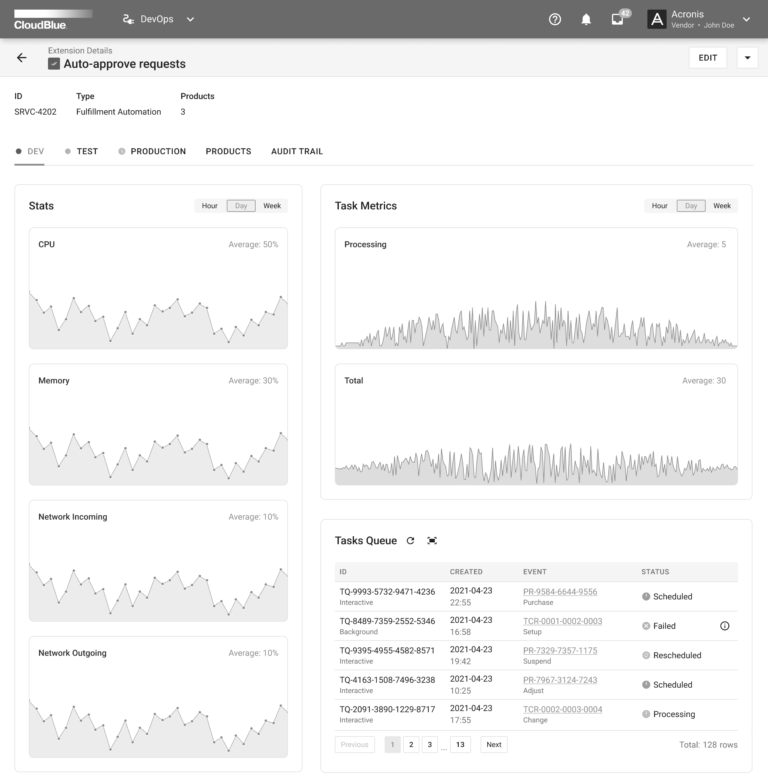
Task: Click task ID TQ-2091-3890-1229-8717
Action: tap(387, 709)
